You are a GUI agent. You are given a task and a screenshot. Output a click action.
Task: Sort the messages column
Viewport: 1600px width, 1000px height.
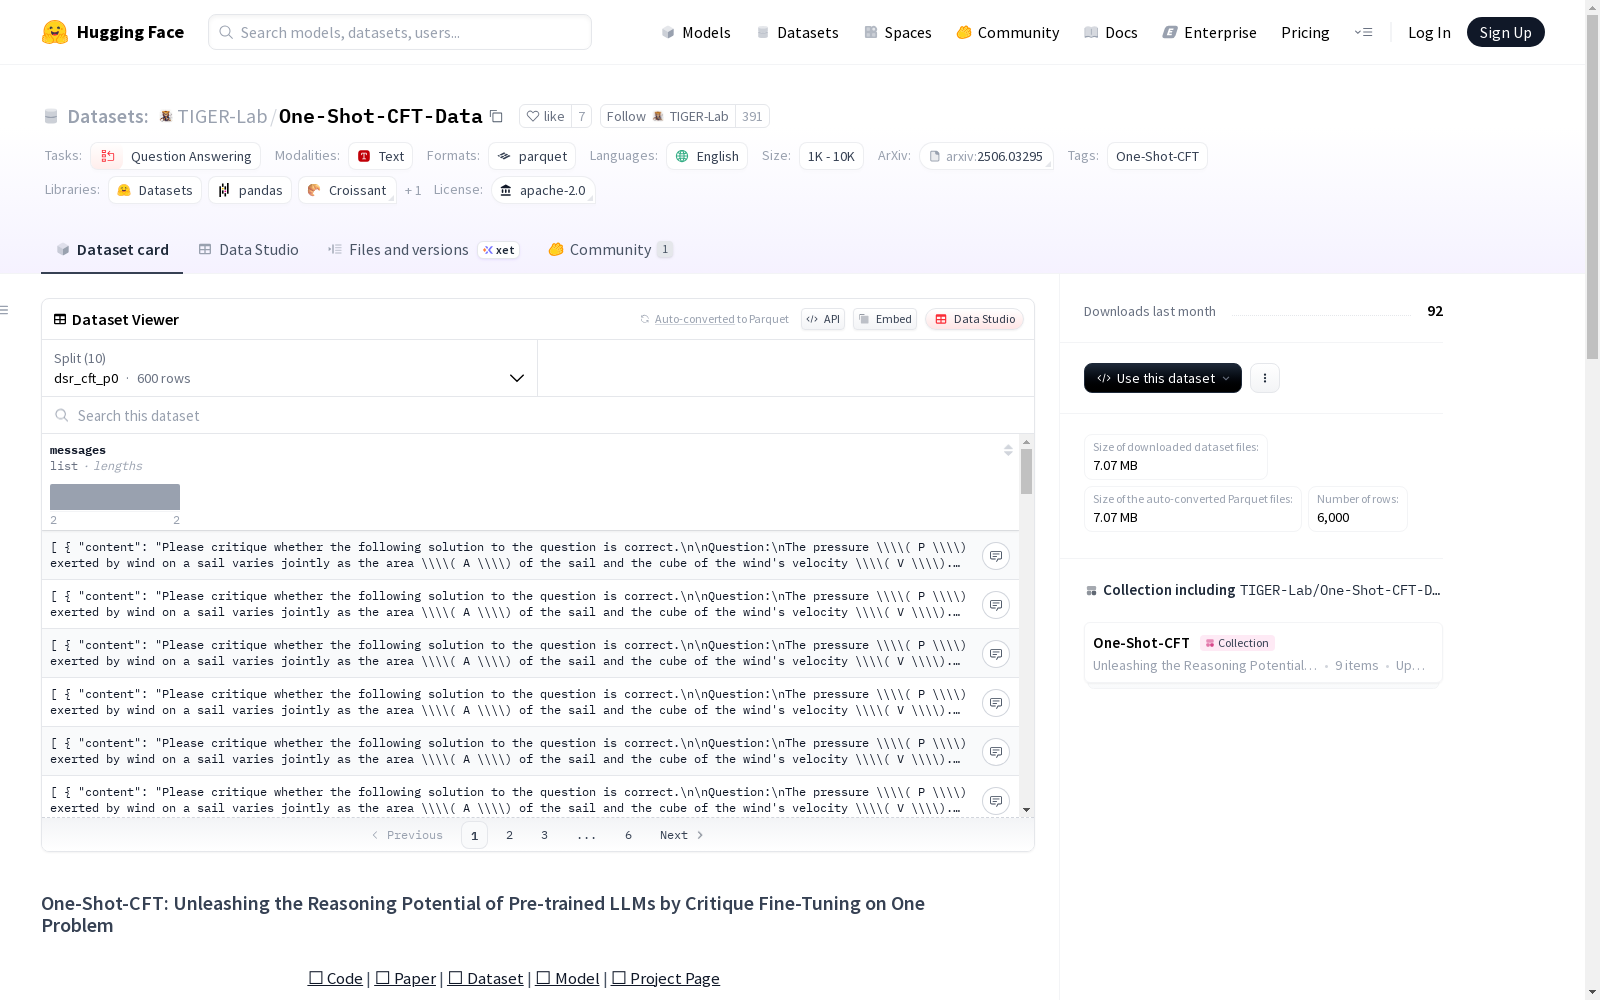pyautogui.click(x=1008, y=450)
